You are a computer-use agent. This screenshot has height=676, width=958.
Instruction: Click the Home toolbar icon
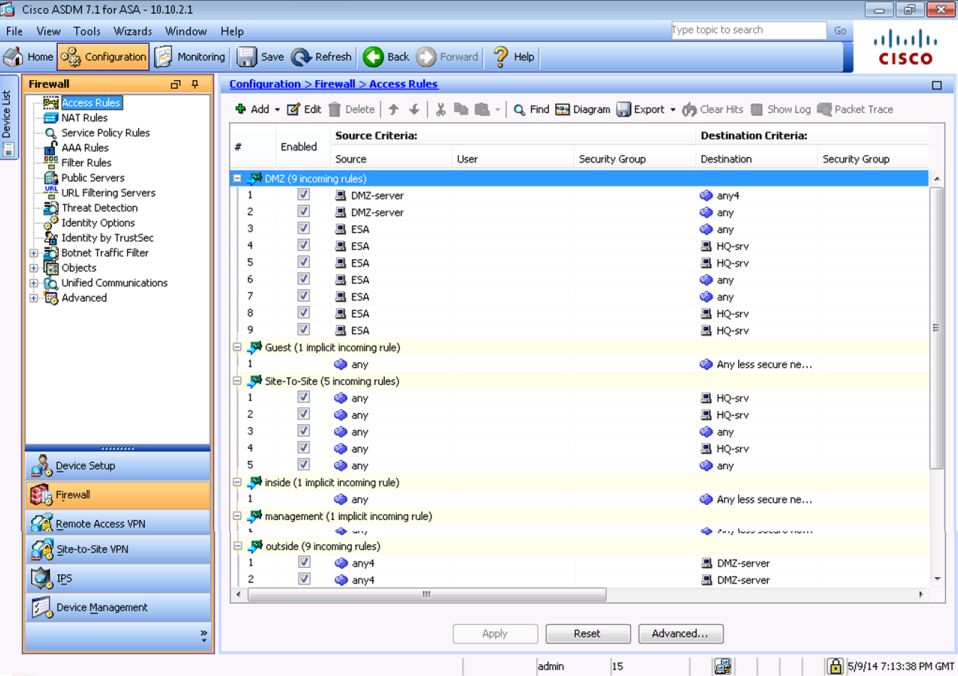[16, 57]
